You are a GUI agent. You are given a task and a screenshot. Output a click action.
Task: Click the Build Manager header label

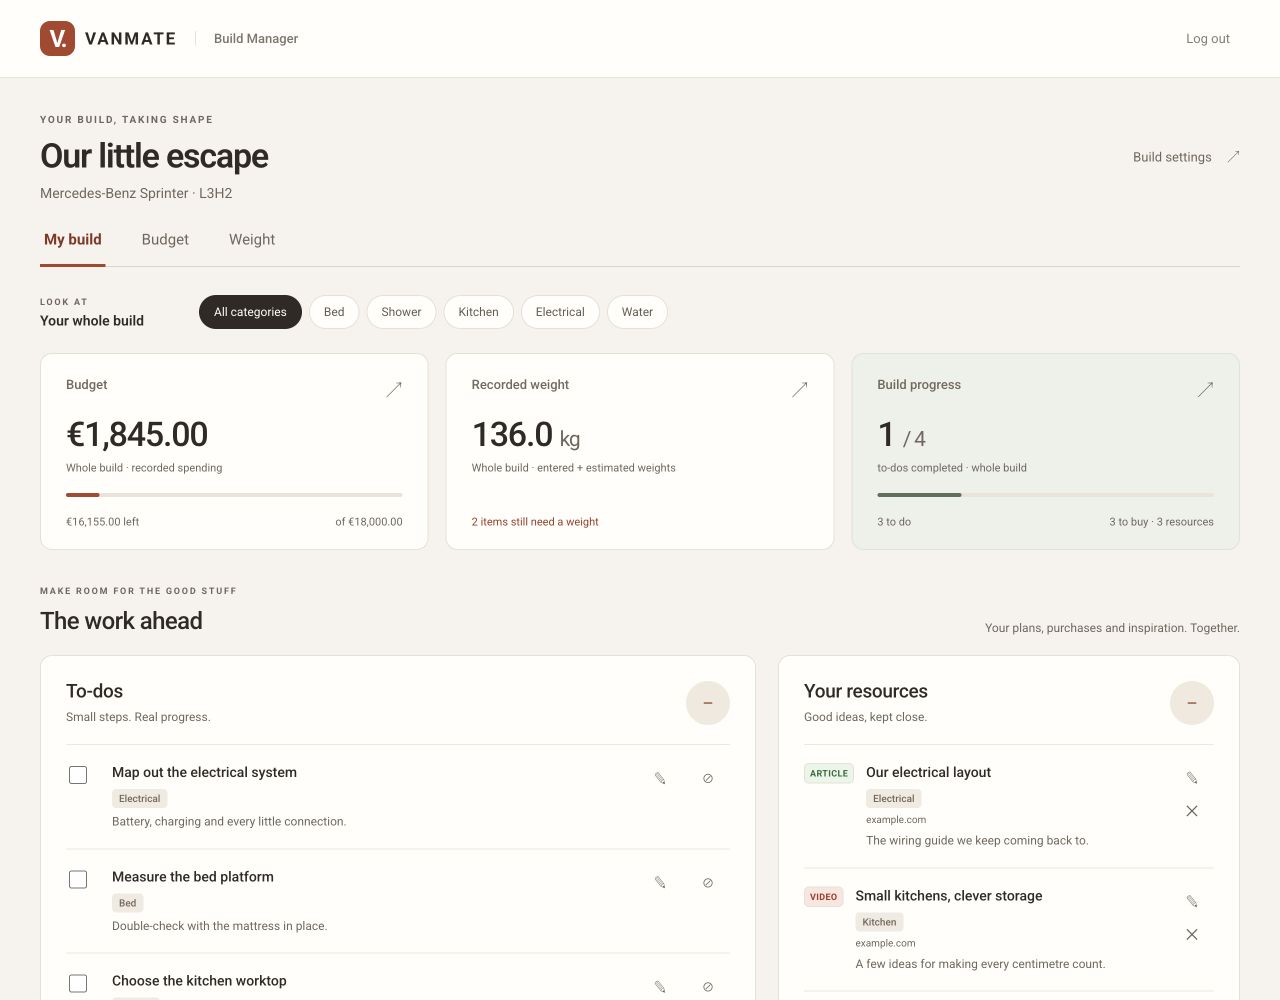[256, 39]
